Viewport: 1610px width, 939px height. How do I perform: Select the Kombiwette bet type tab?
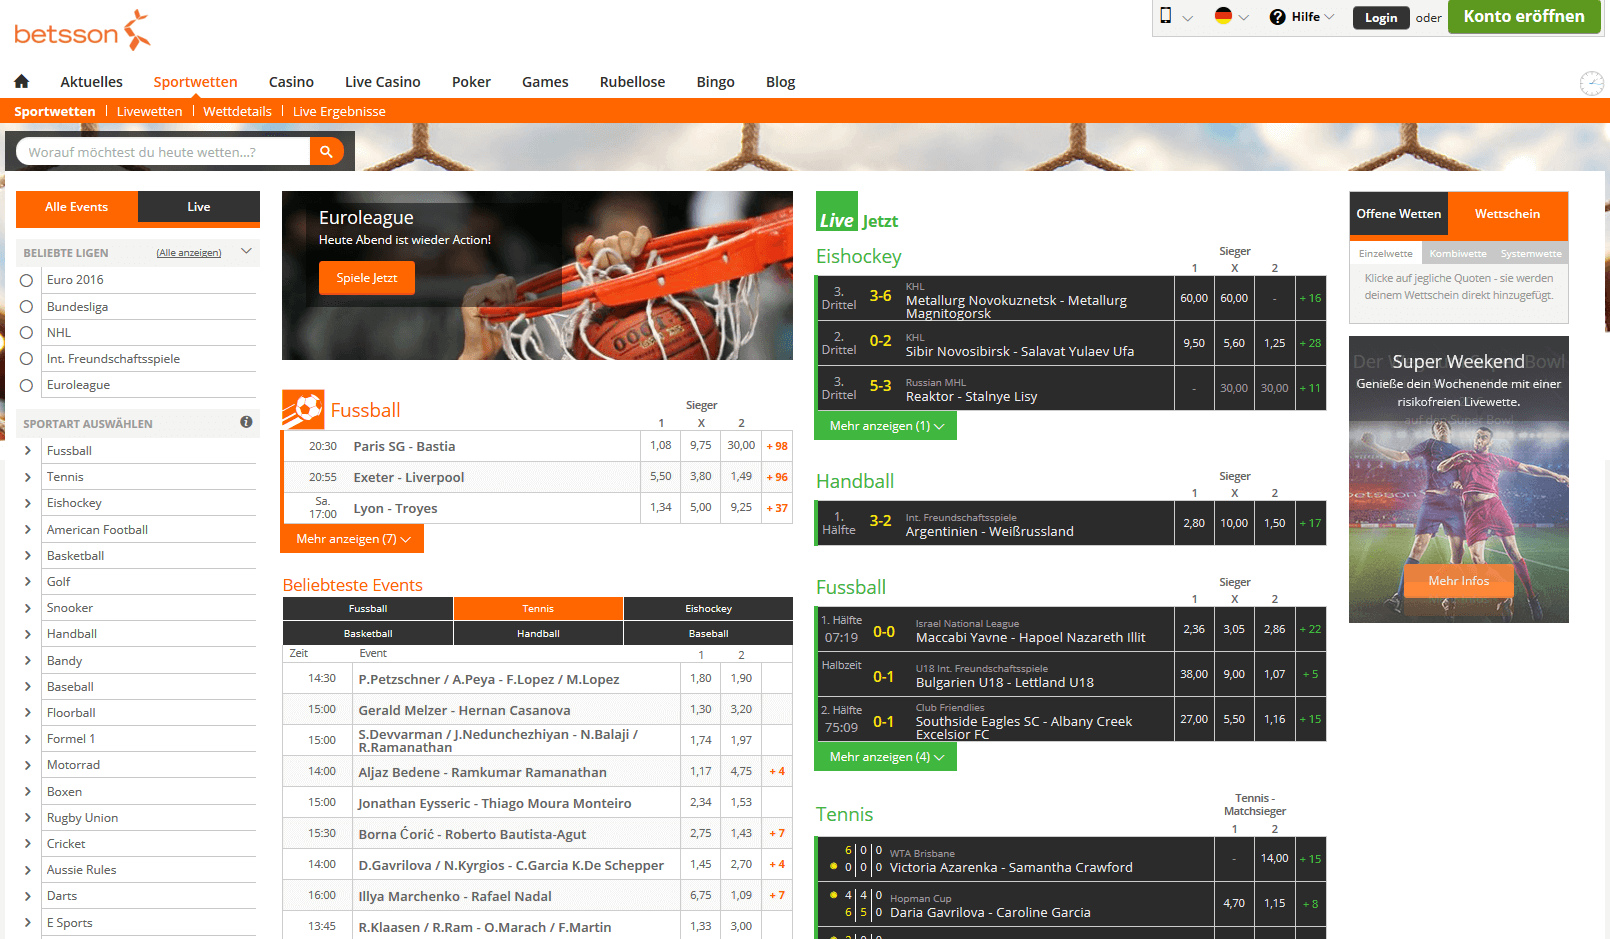pos(1458,254)
